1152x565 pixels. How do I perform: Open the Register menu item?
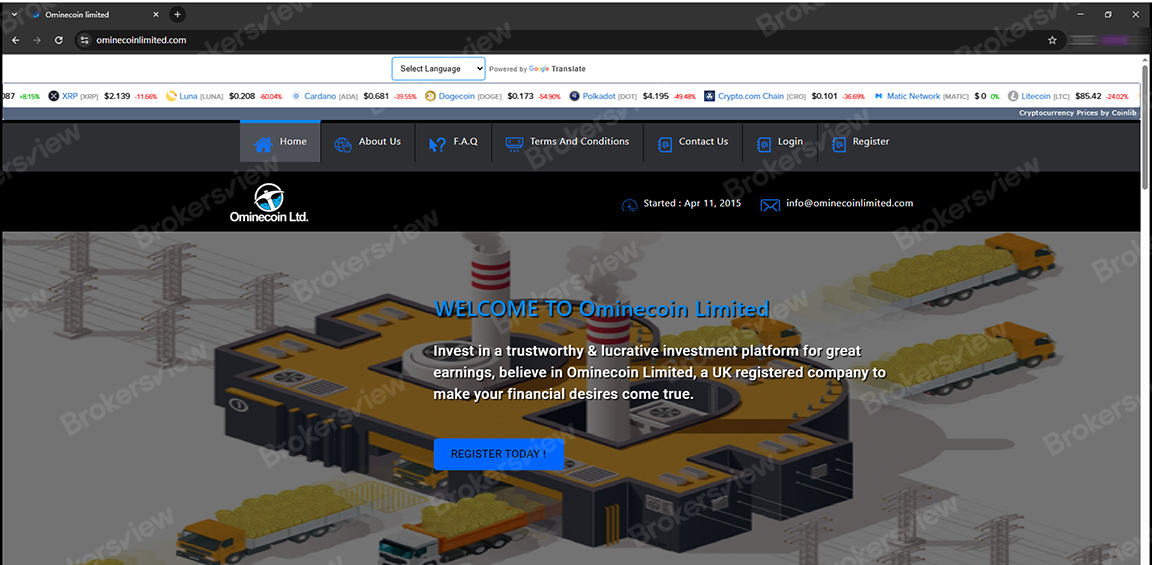871,141
